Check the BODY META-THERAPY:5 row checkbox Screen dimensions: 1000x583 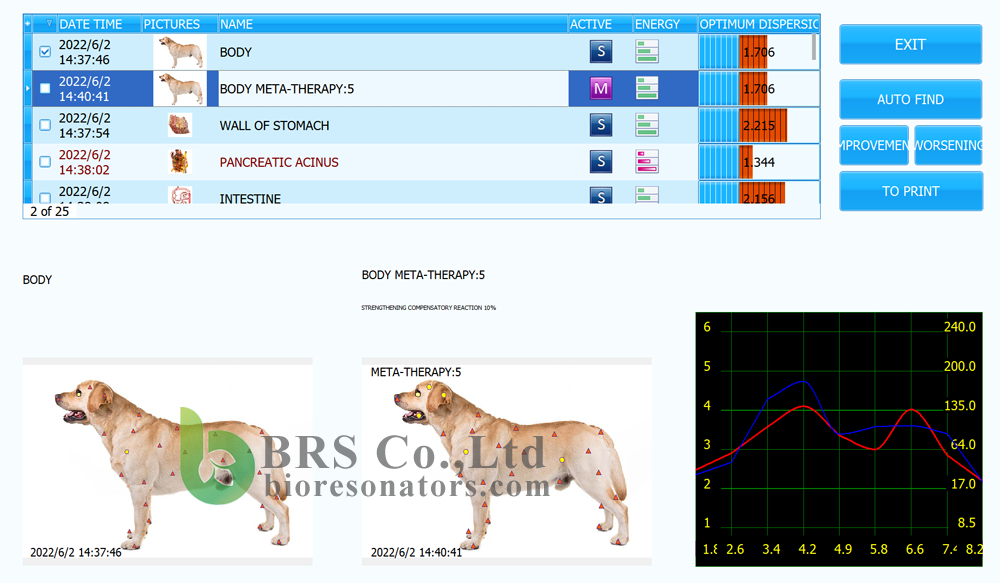pyautogui.click(x=45, y=89)
